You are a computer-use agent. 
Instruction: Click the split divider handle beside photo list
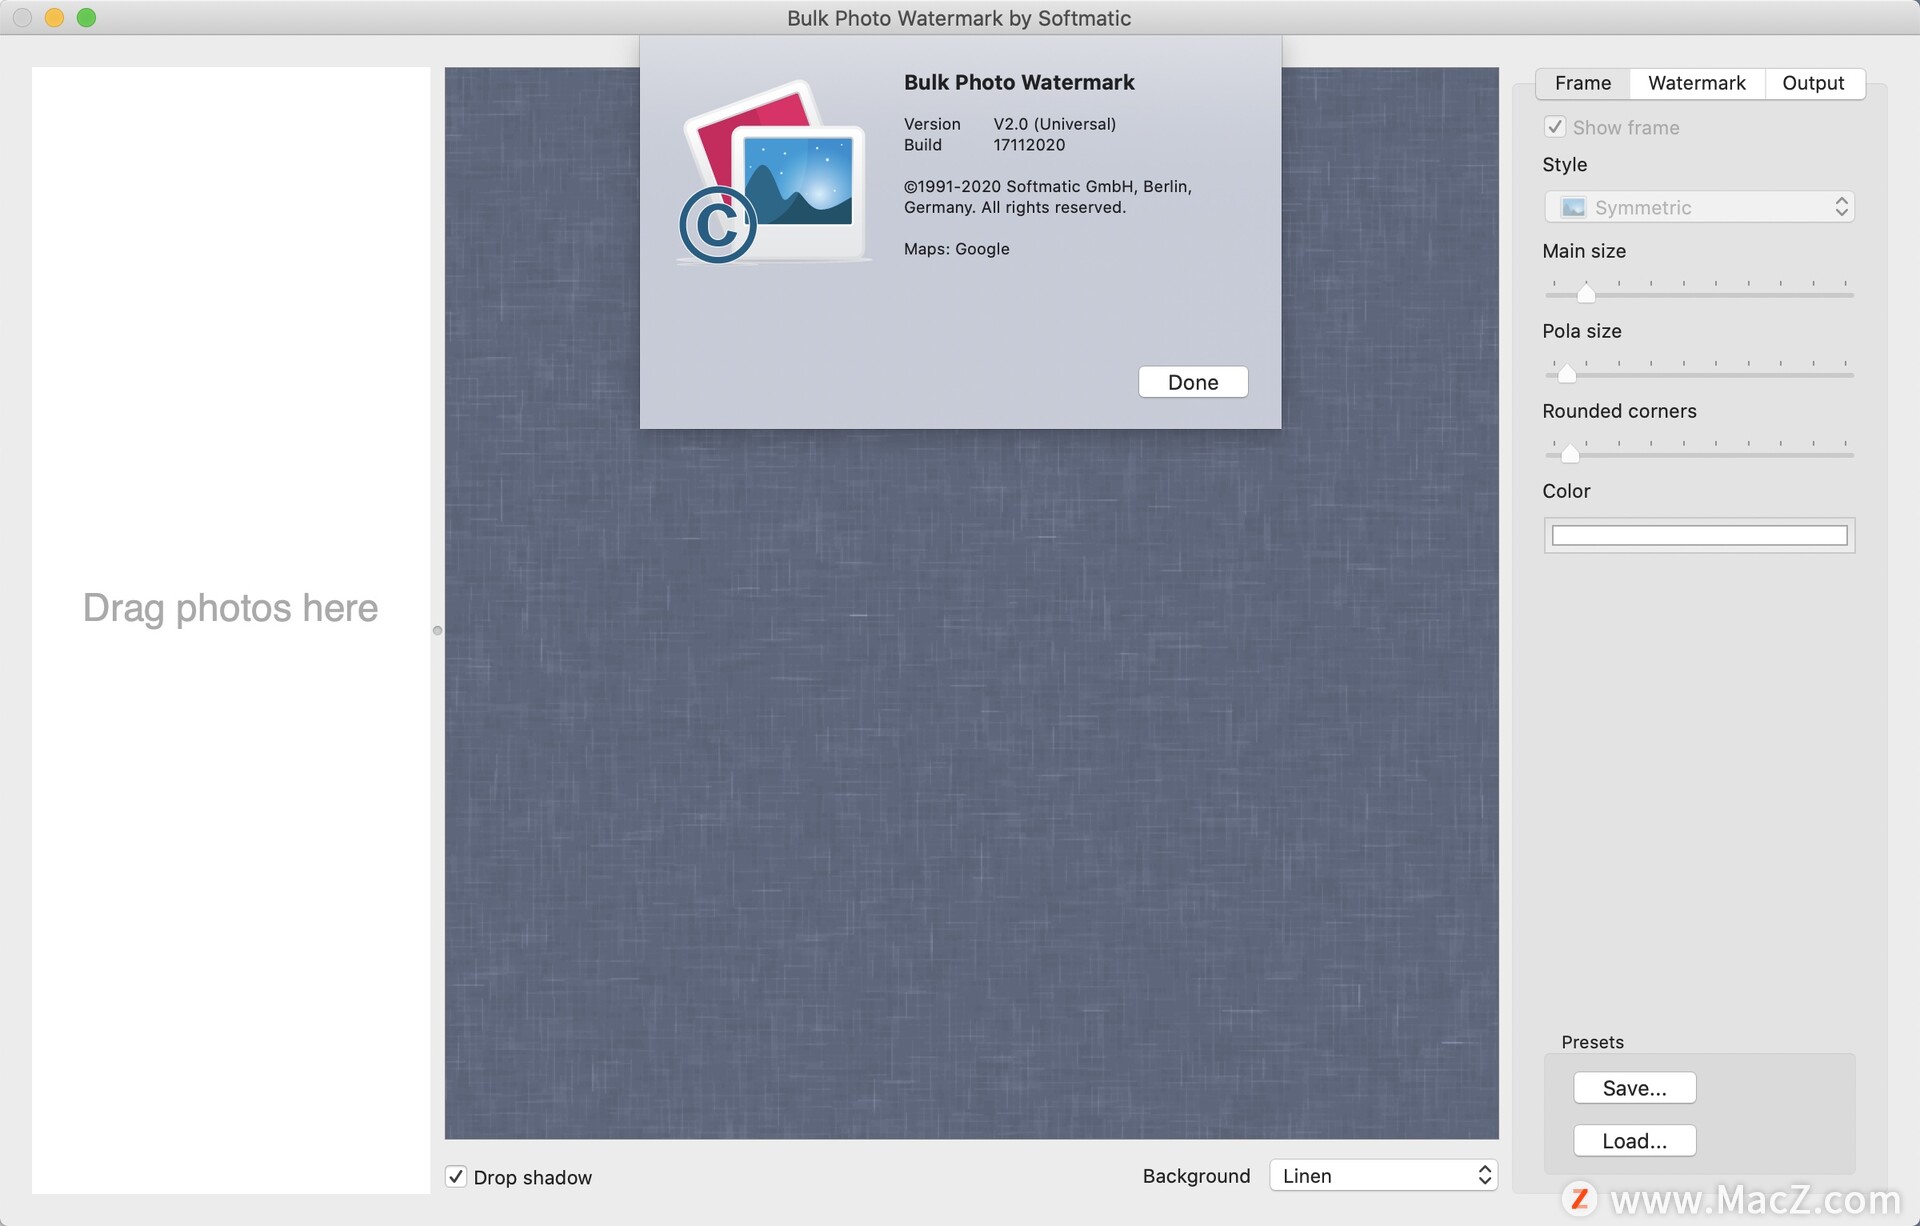click(x=437, y=630)
